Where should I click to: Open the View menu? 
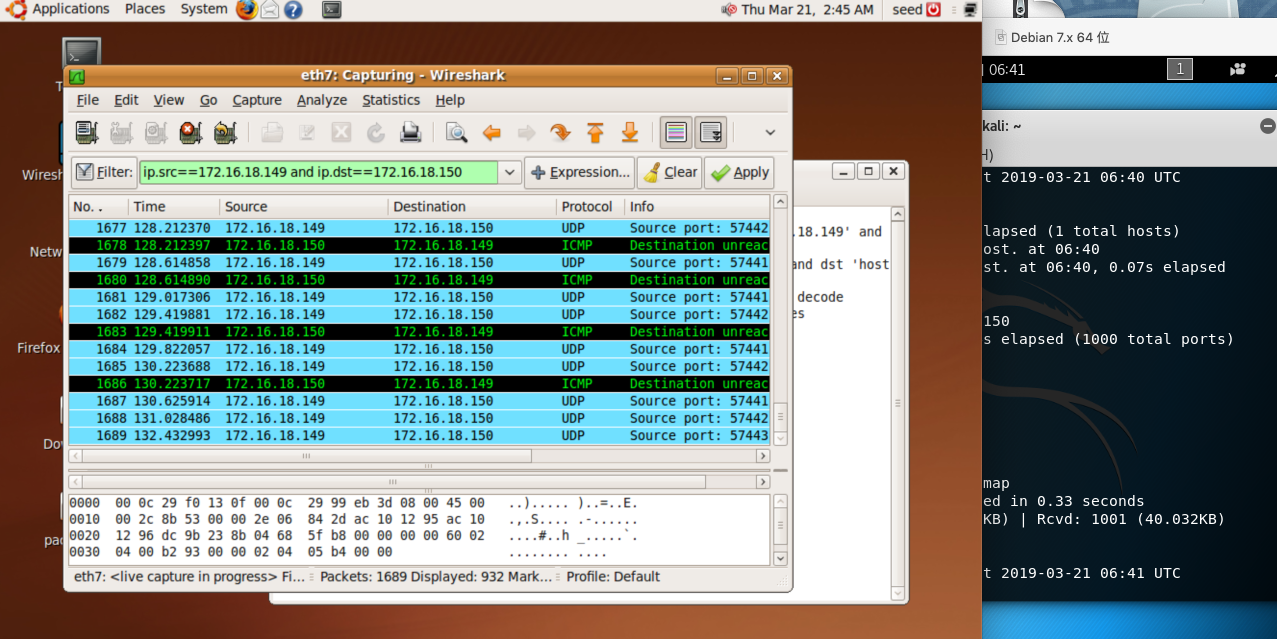point(168,100)
